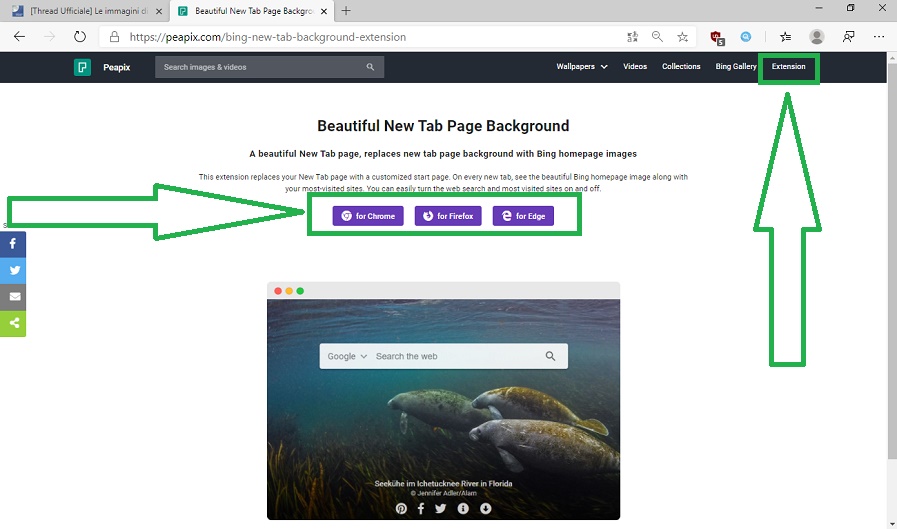
Task: Click the Seekühe im Ichetucknee River caption
Action: 443,483
